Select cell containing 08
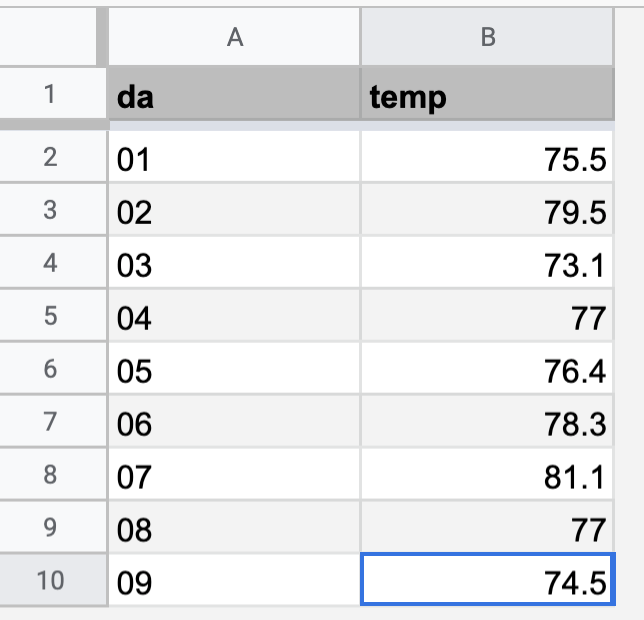 [234, 530]
